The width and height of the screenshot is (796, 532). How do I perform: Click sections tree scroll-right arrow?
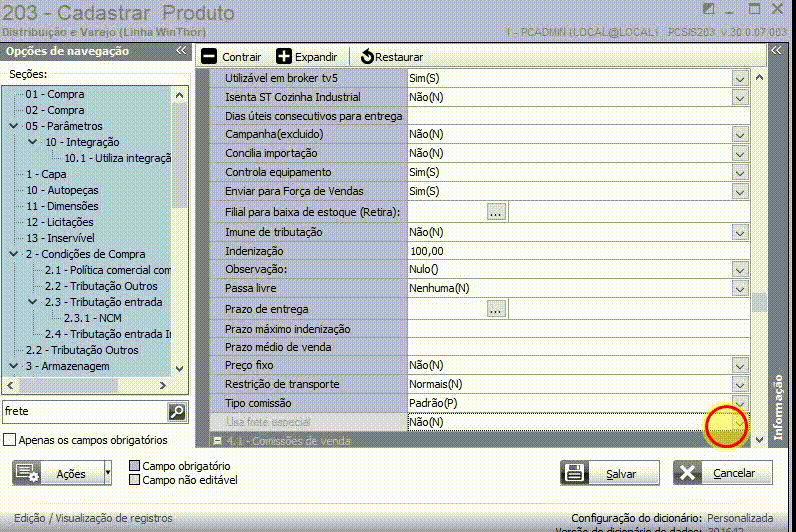click(162, 385)
